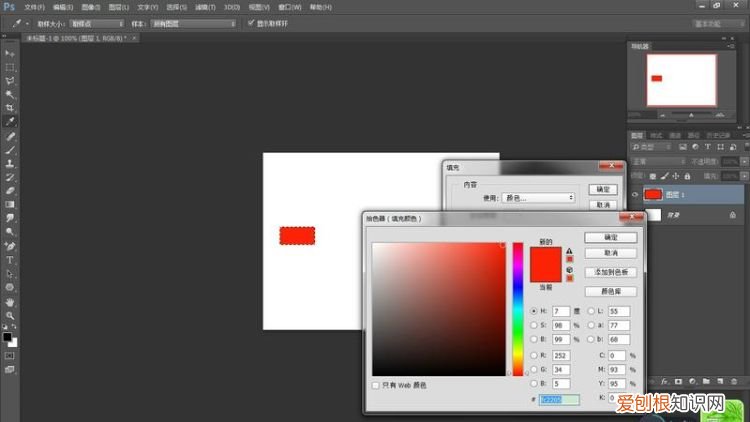Image resolution: width=750 pixels, height=422 pixels.
Task: Select the Lasso tool
Action: click(x=10, y=80)
